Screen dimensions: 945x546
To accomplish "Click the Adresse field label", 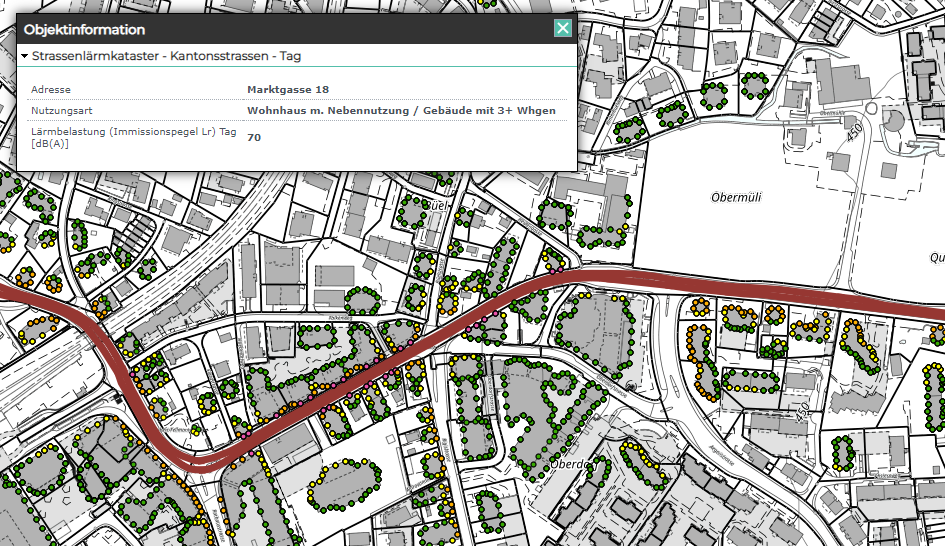I will (51, 90).
